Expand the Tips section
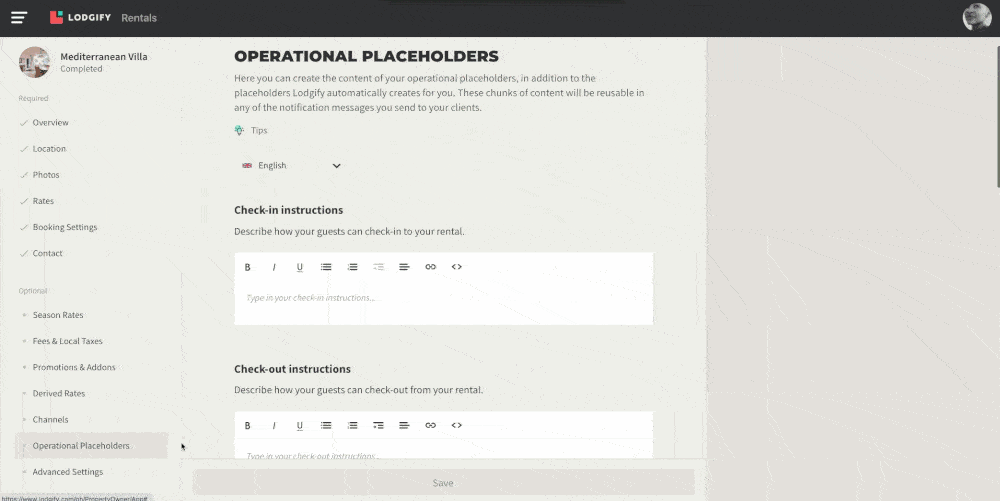Viewport: 1000px width, 501px height. (251, 130)
